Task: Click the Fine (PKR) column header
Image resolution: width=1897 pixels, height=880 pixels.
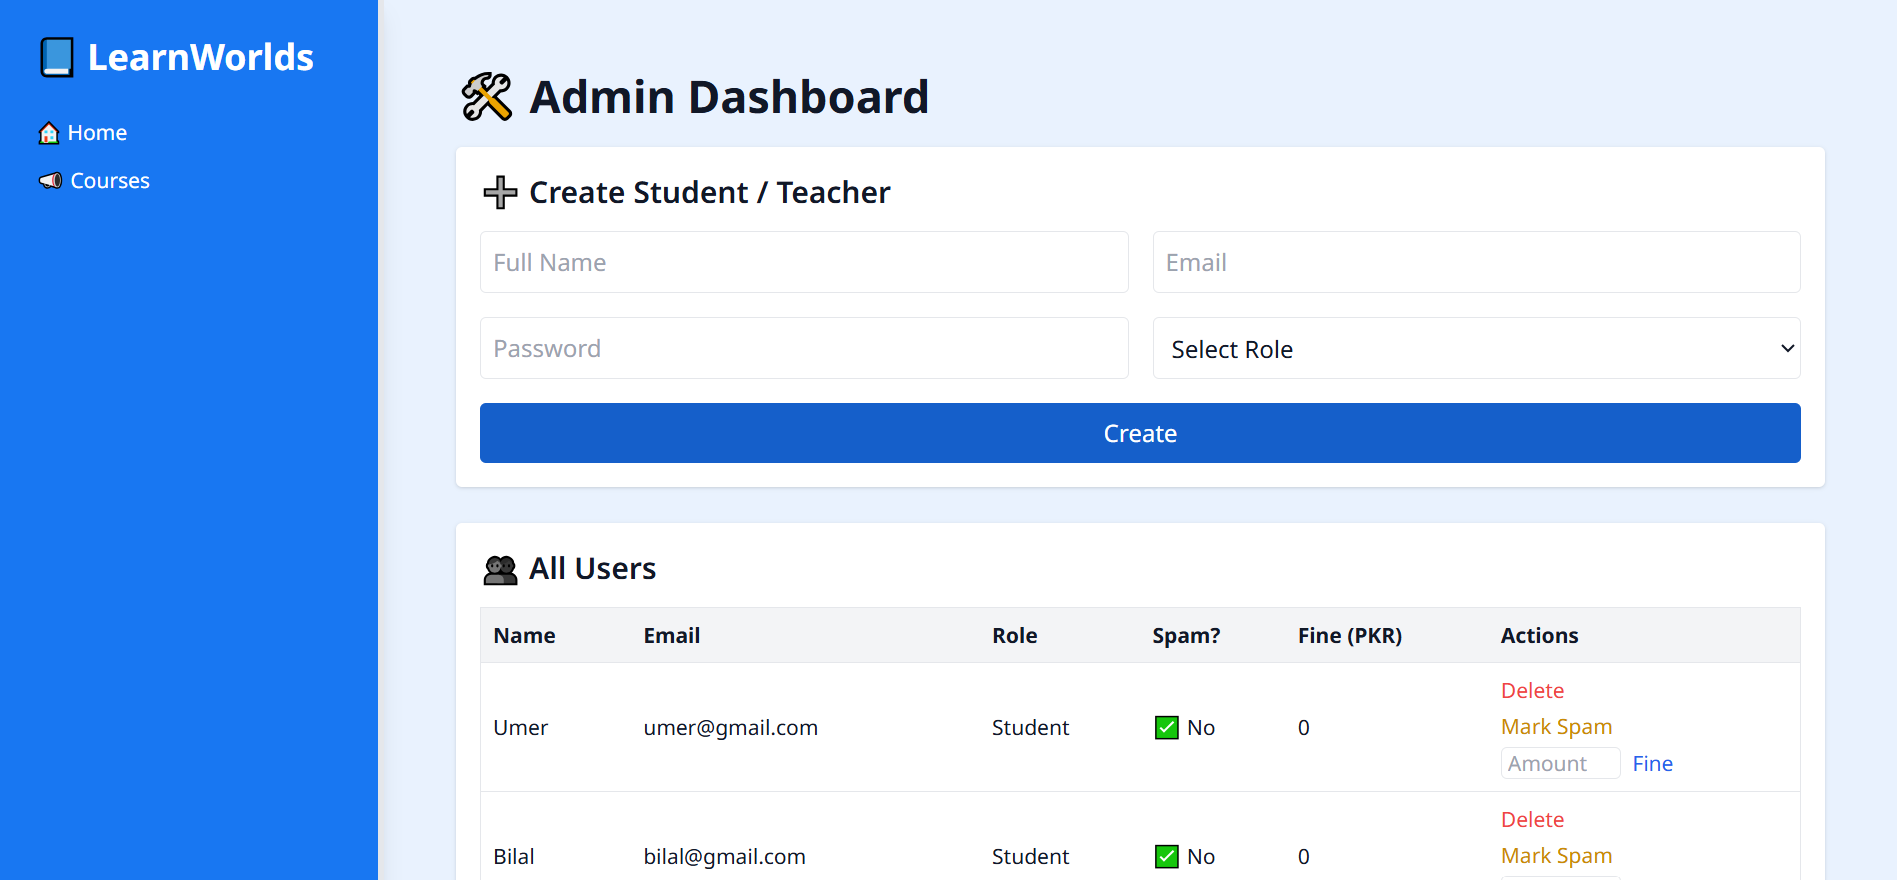Action: tap(1350, 636)
